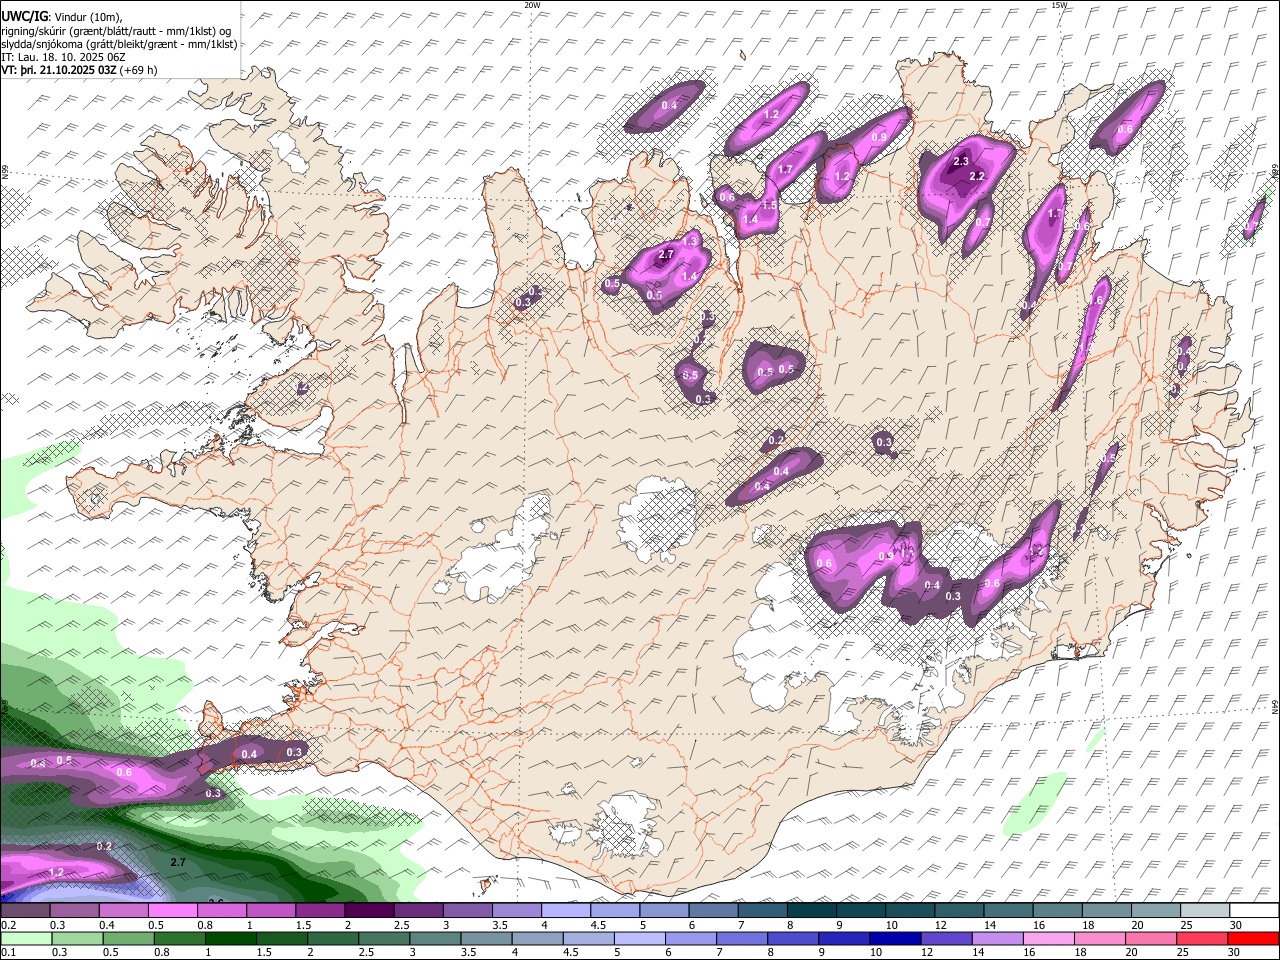1280x960 pixels.
Task: Click the 1.5 snowfall value on the map
Action: 769,205
